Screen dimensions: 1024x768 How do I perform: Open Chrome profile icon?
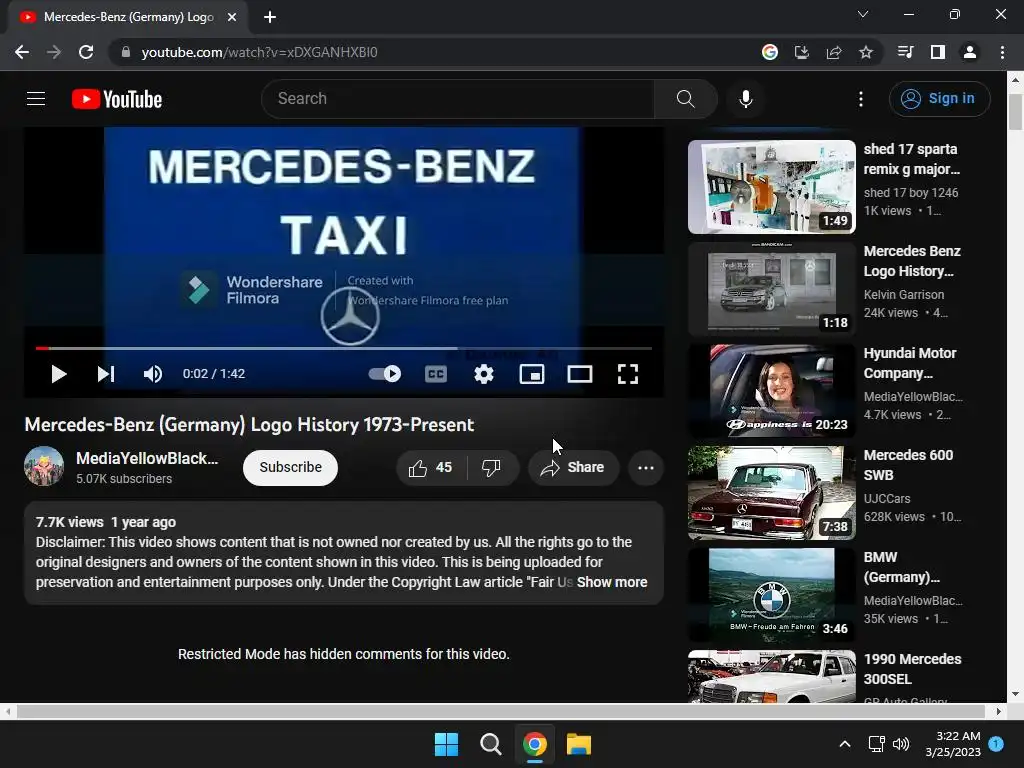pyautogui.click(x=970, y=52)
